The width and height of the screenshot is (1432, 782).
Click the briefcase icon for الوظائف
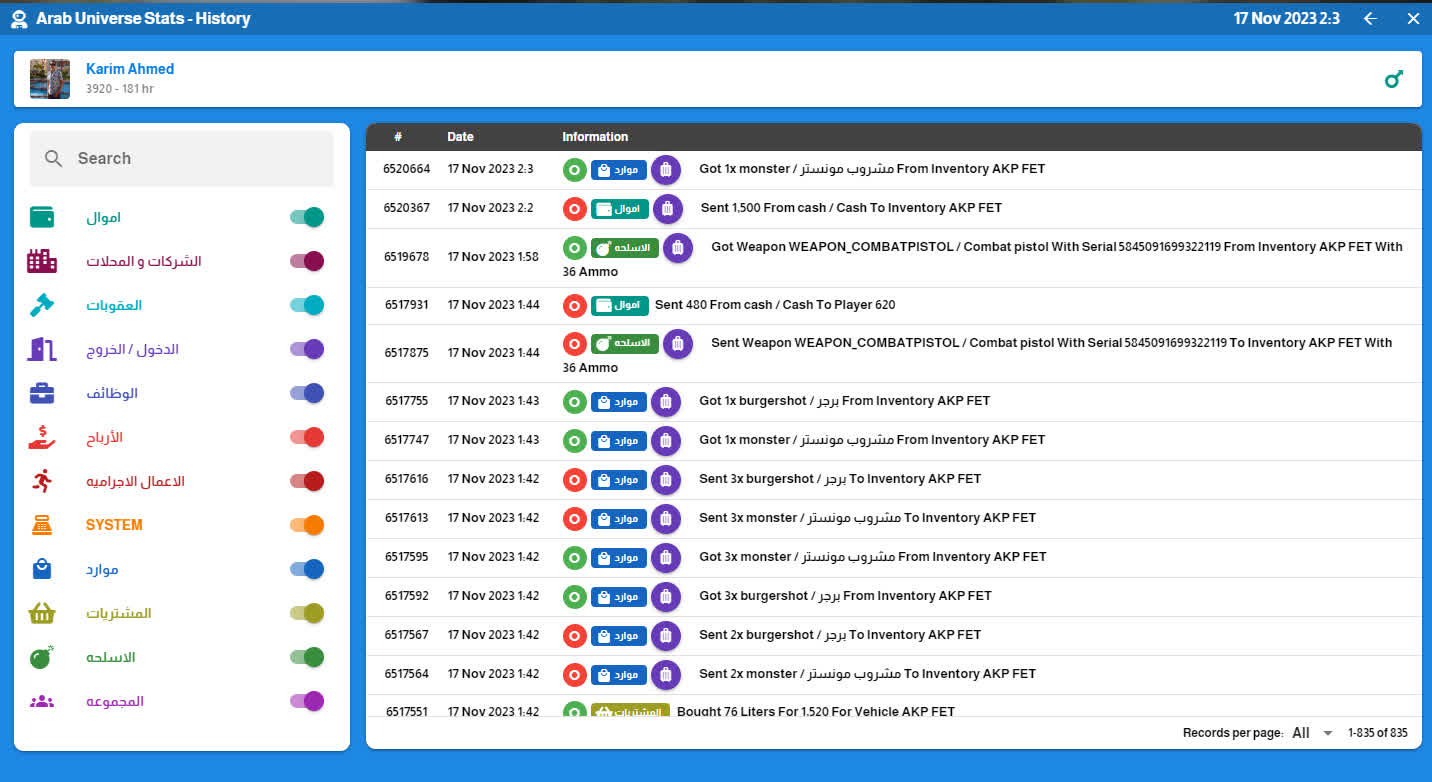pyautogui.click(x=42, y=393)
